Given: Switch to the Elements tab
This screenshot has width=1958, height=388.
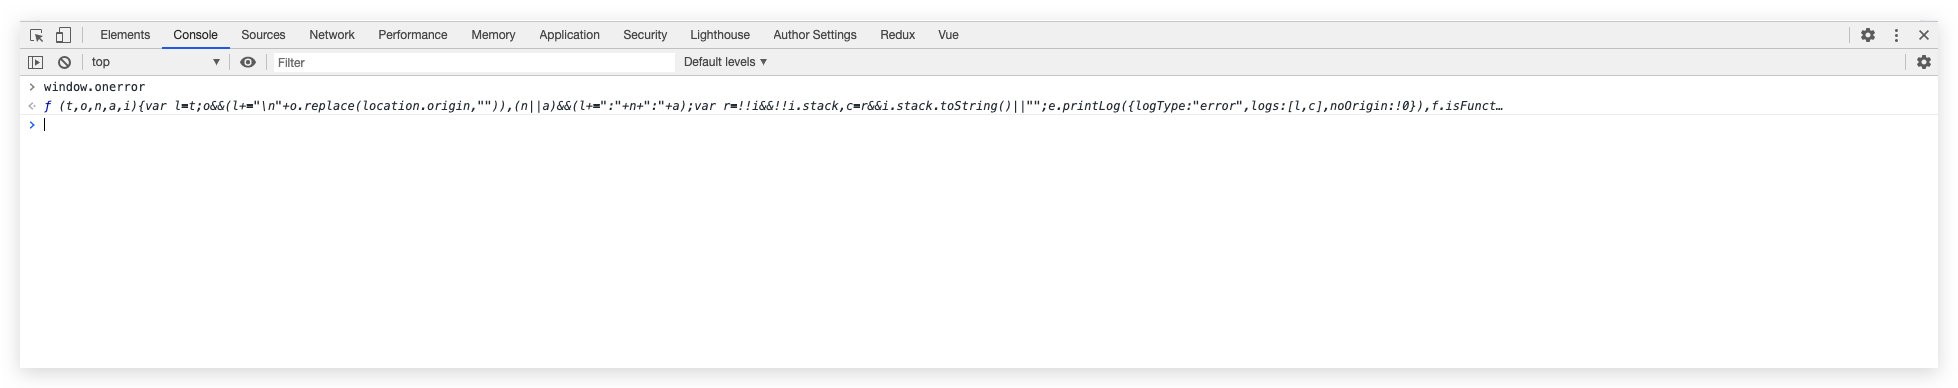Looking at the screenshot, I should click(x=125, y=35).
